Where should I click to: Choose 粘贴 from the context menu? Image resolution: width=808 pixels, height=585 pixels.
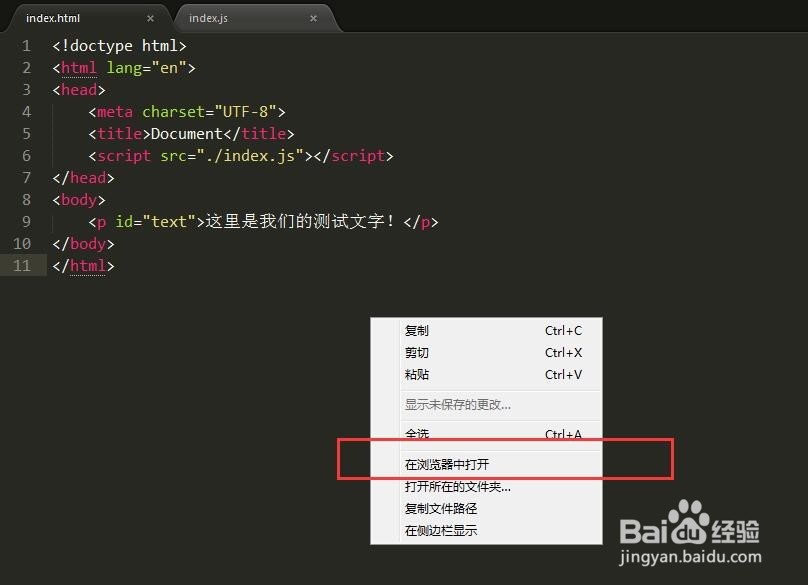(x=486, y=375)
